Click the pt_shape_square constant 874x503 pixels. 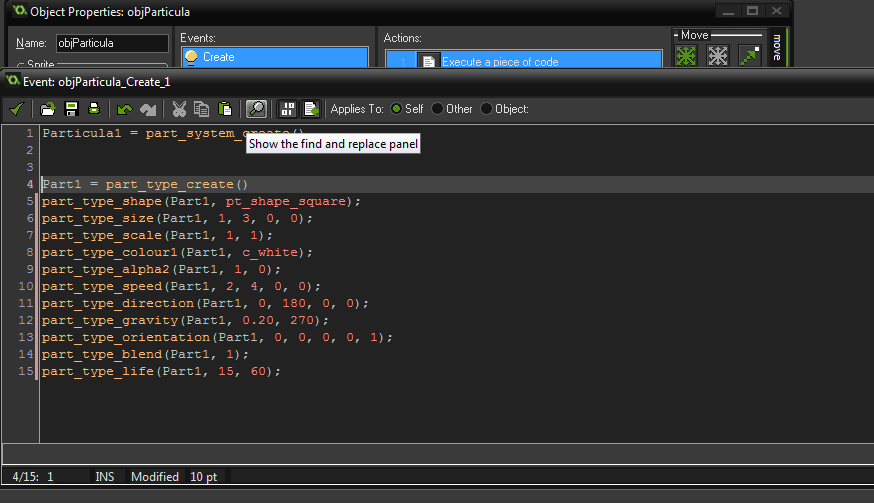[285, 201]
